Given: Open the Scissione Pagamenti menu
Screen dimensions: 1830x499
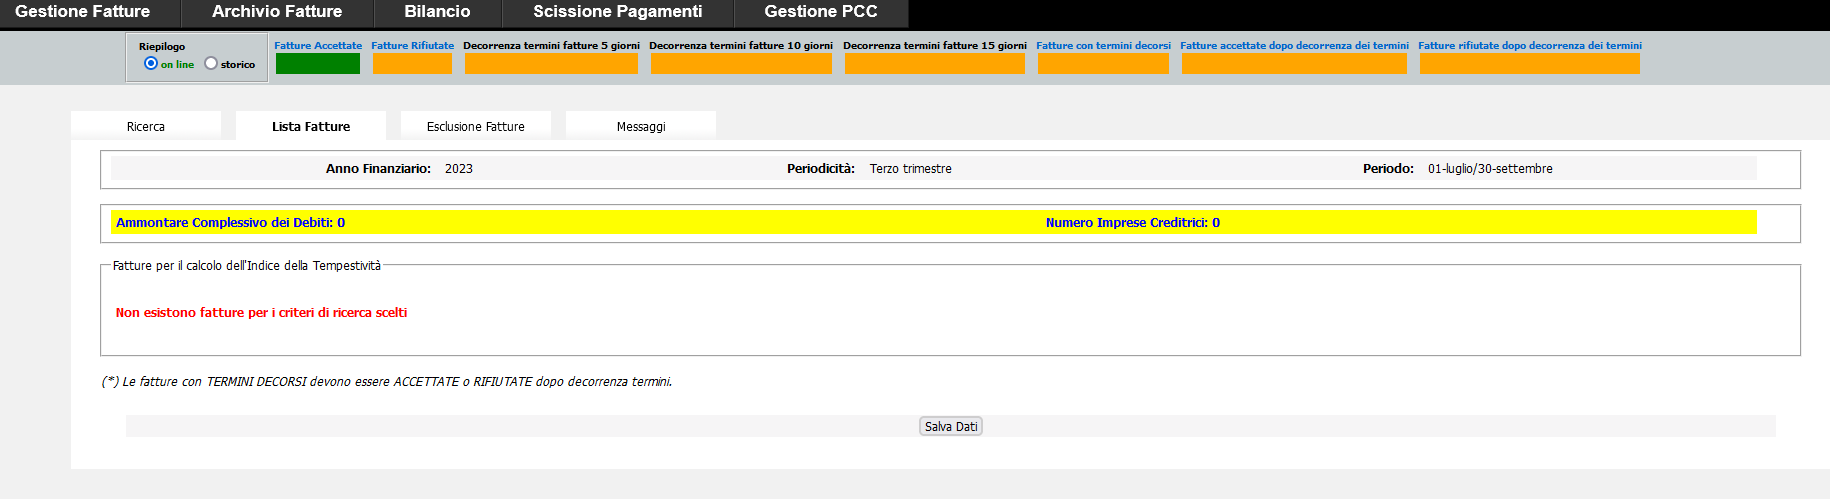Looking at the screenshot, I should pyautogui.click(x=617, y=12).
